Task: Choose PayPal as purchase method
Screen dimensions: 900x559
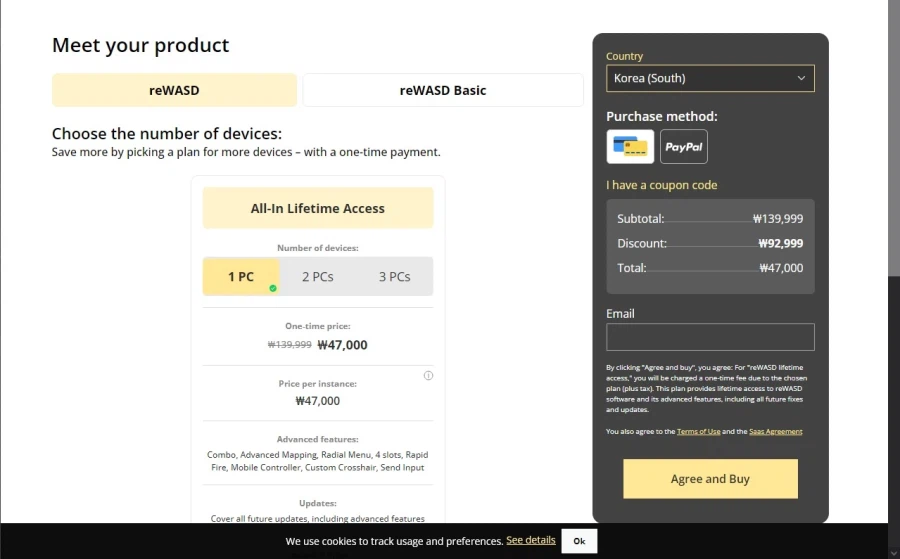Action: (684, 147)
